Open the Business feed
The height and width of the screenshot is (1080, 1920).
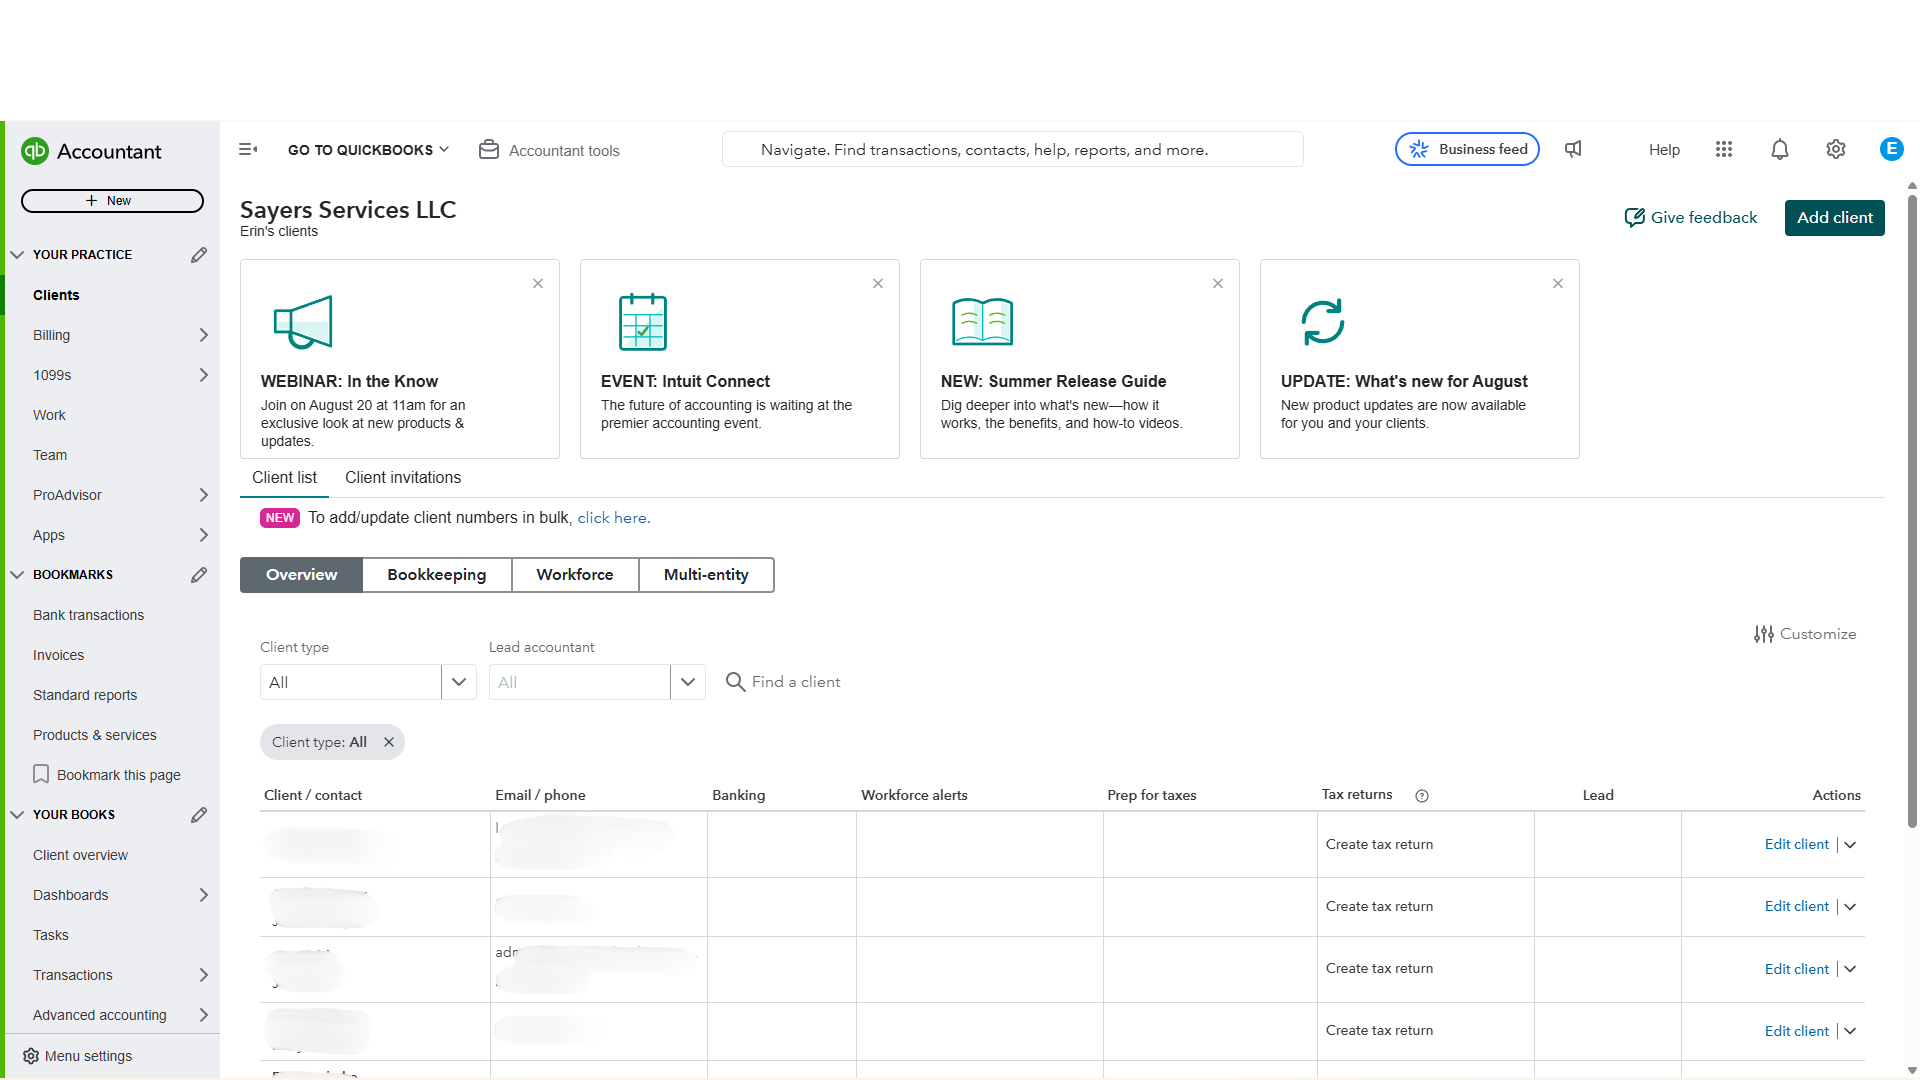(1467, 149)
